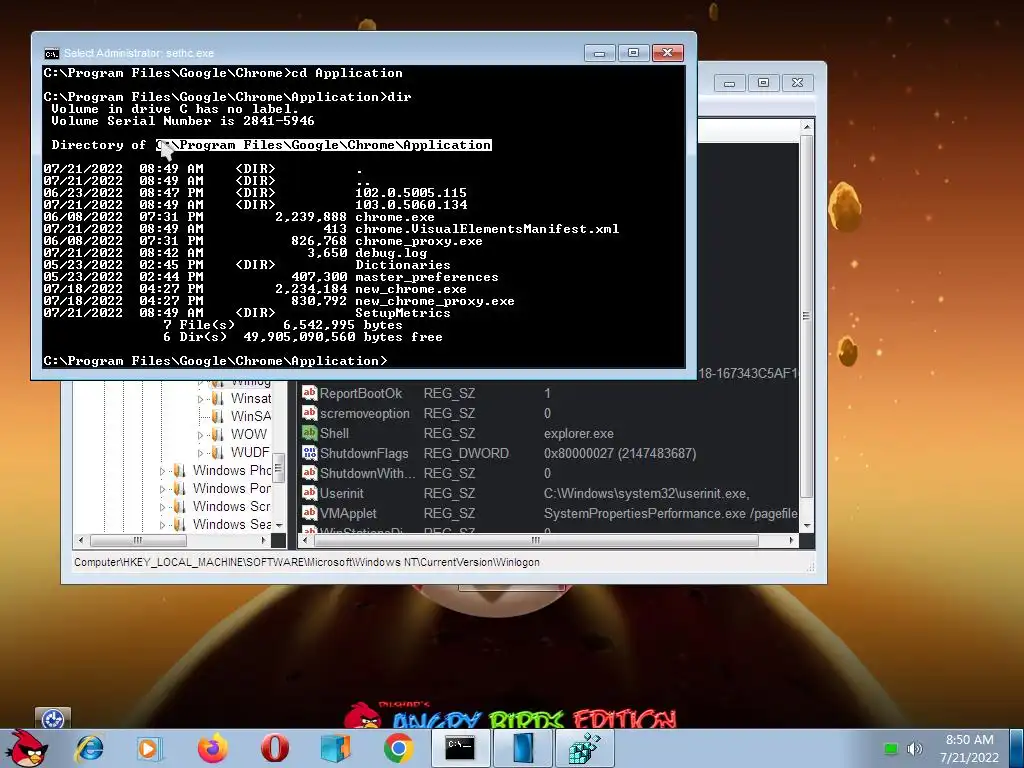Viewport: 1024px width, 768px height.
Task: Open the volume speaker tray icon
Action: pos(915,748)
